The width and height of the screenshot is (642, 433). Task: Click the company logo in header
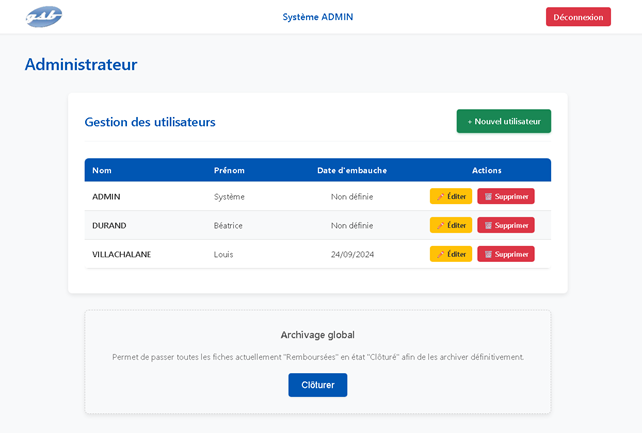44,16
